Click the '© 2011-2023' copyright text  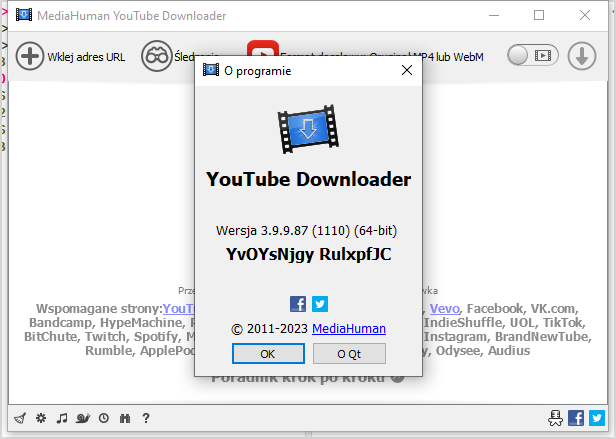click(x=269, y=329)
